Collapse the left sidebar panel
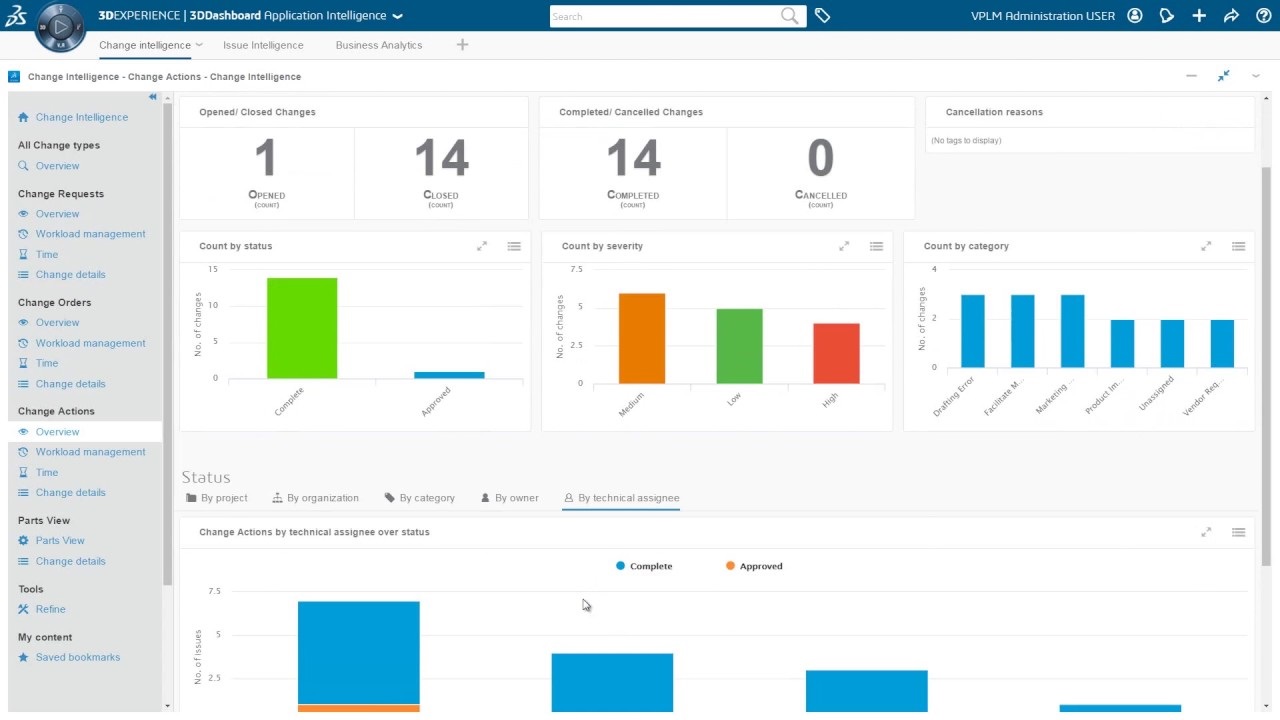Screen dimensions: 1280x720 [x=153, y=97]
